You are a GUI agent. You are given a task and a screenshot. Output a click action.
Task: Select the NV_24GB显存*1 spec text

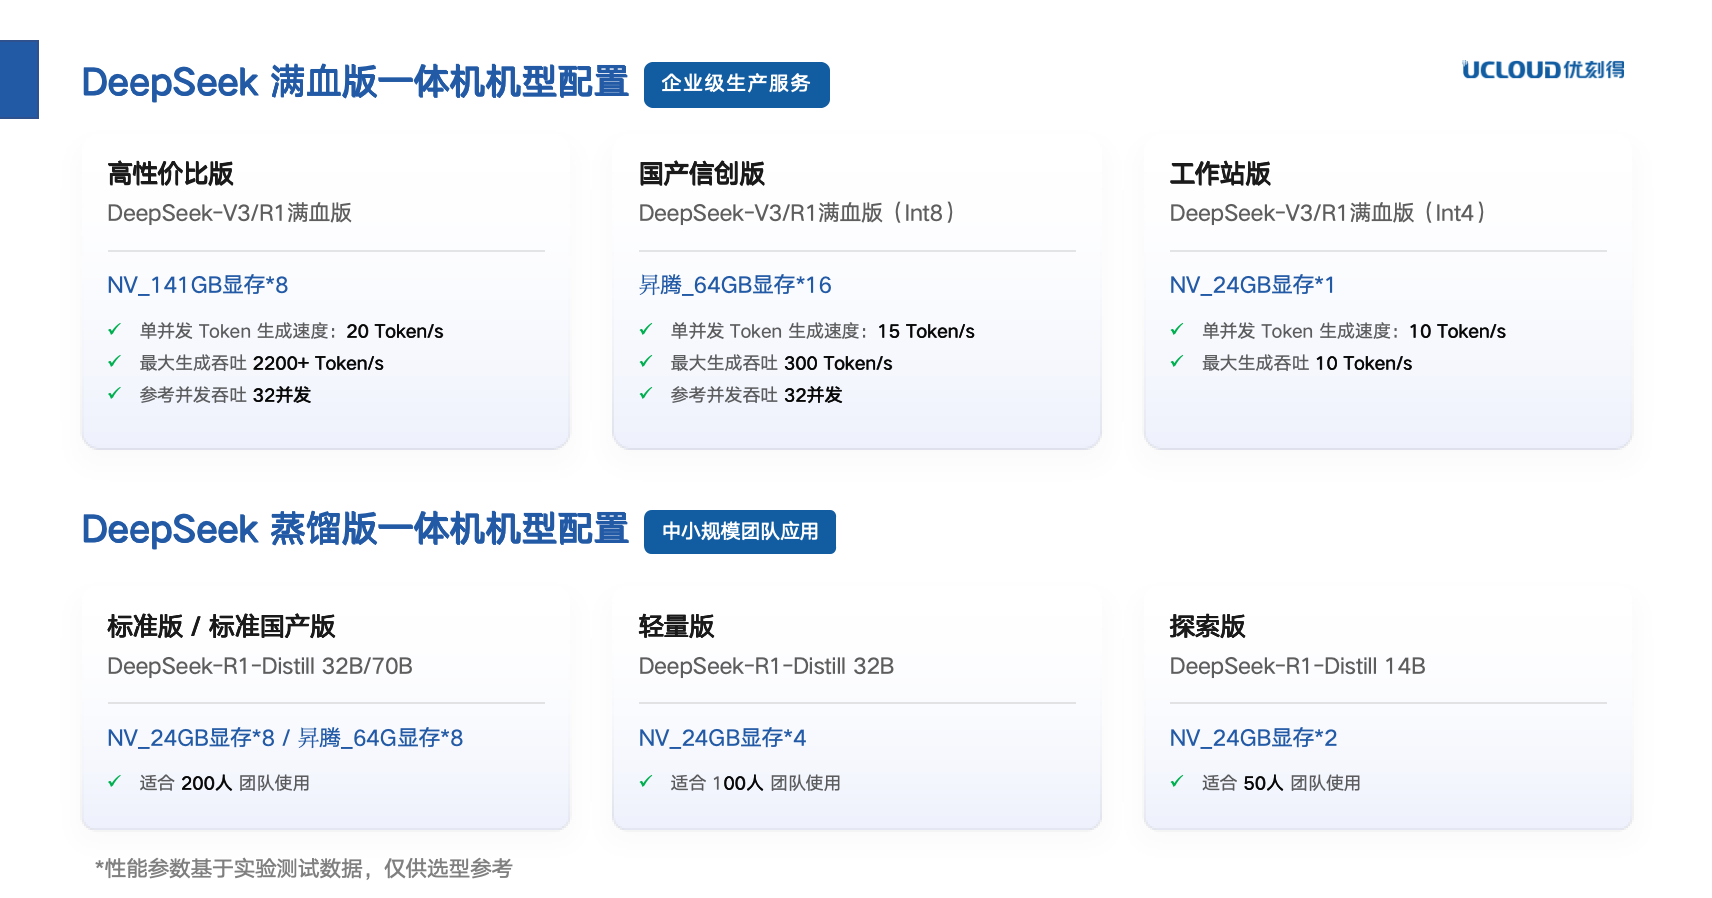[x=1252, y=285]
